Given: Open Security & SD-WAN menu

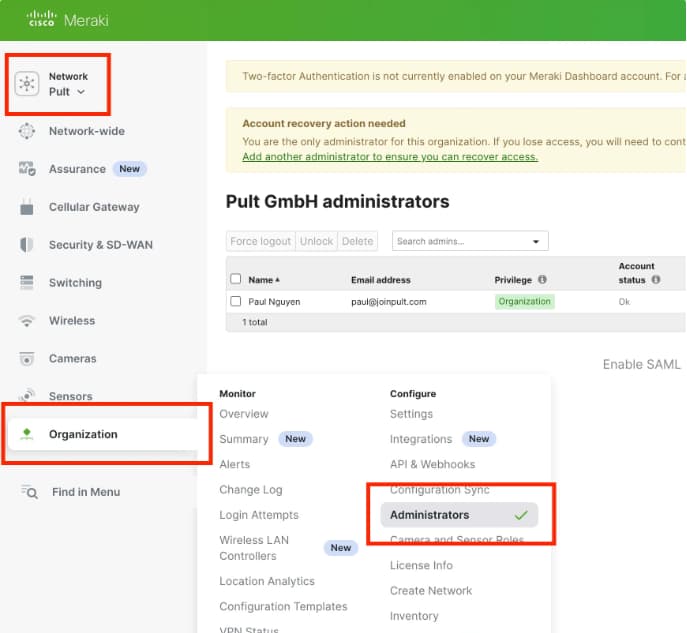Looking at the screenshot, I should 101,245.
